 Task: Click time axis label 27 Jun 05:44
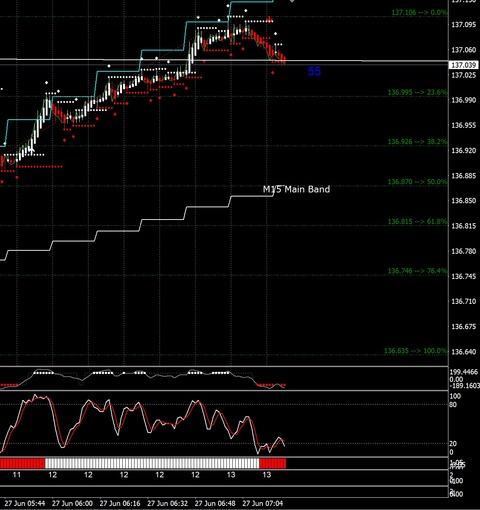pos(25,503)
